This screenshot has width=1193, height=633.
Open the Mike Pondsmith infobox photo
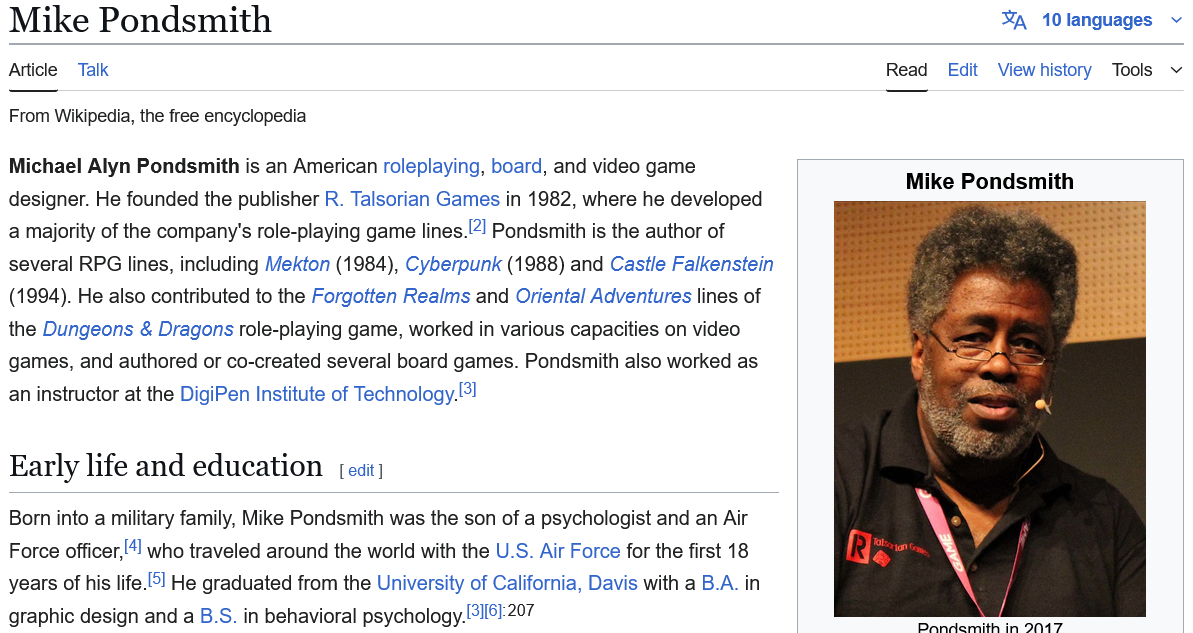tap(989, 409)
